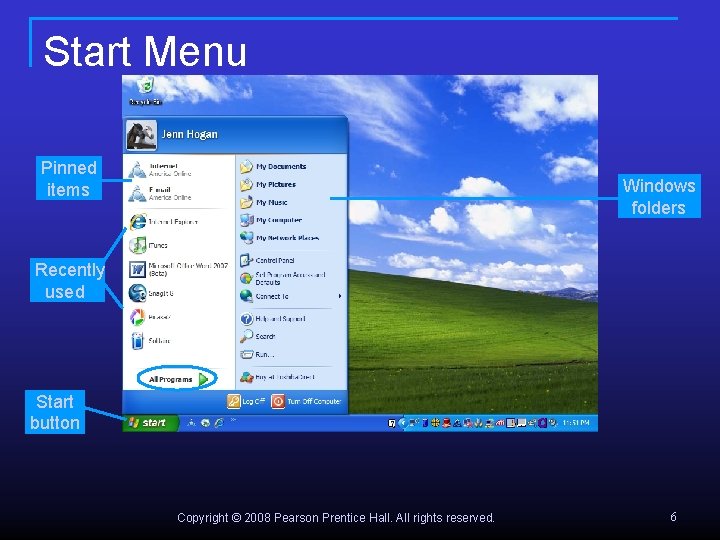Image resolution: width=720 pixels, height=540 pixels.
Task: Open My Network Places
Action: click(x=291, y=238)
